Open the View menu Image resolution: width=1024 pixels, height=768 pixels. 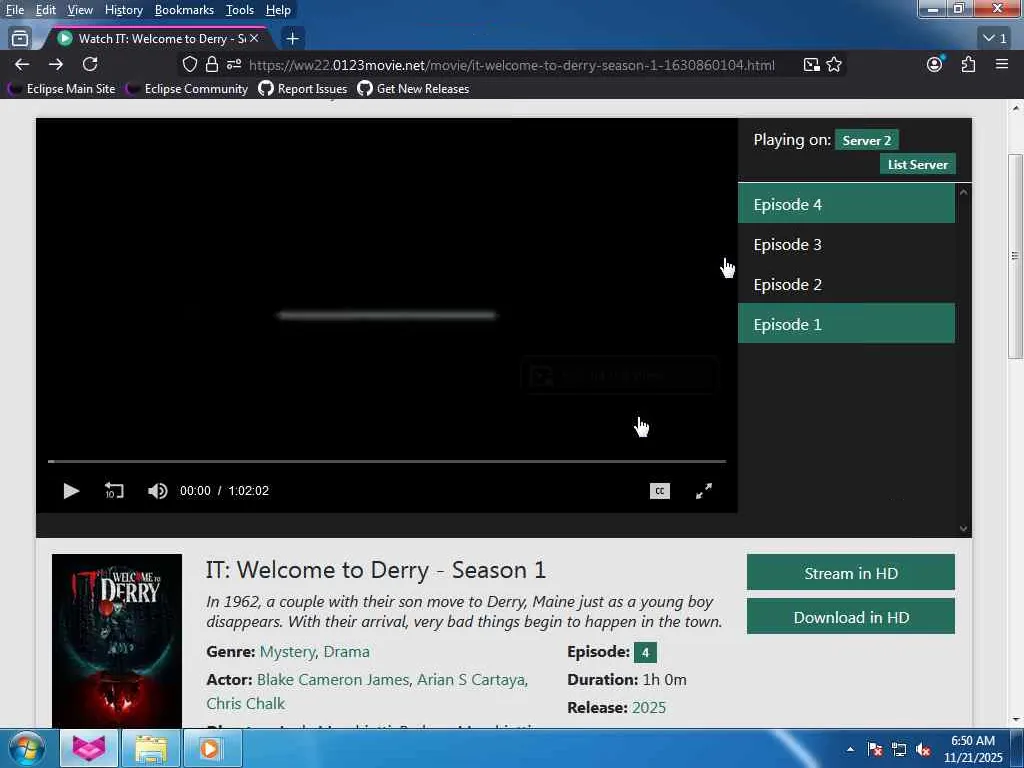(x=80, y=10)
